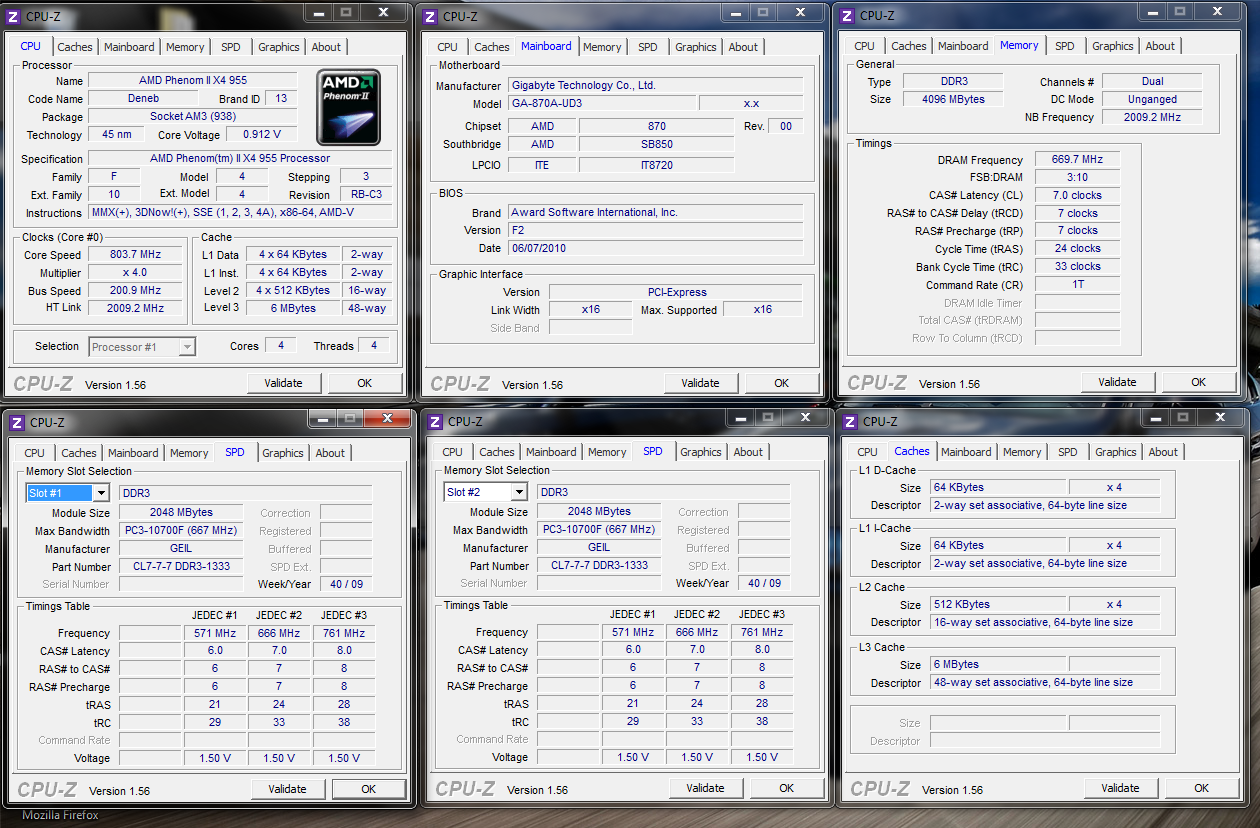Open the Processor #1 selection dropdown

coord(187,347)
